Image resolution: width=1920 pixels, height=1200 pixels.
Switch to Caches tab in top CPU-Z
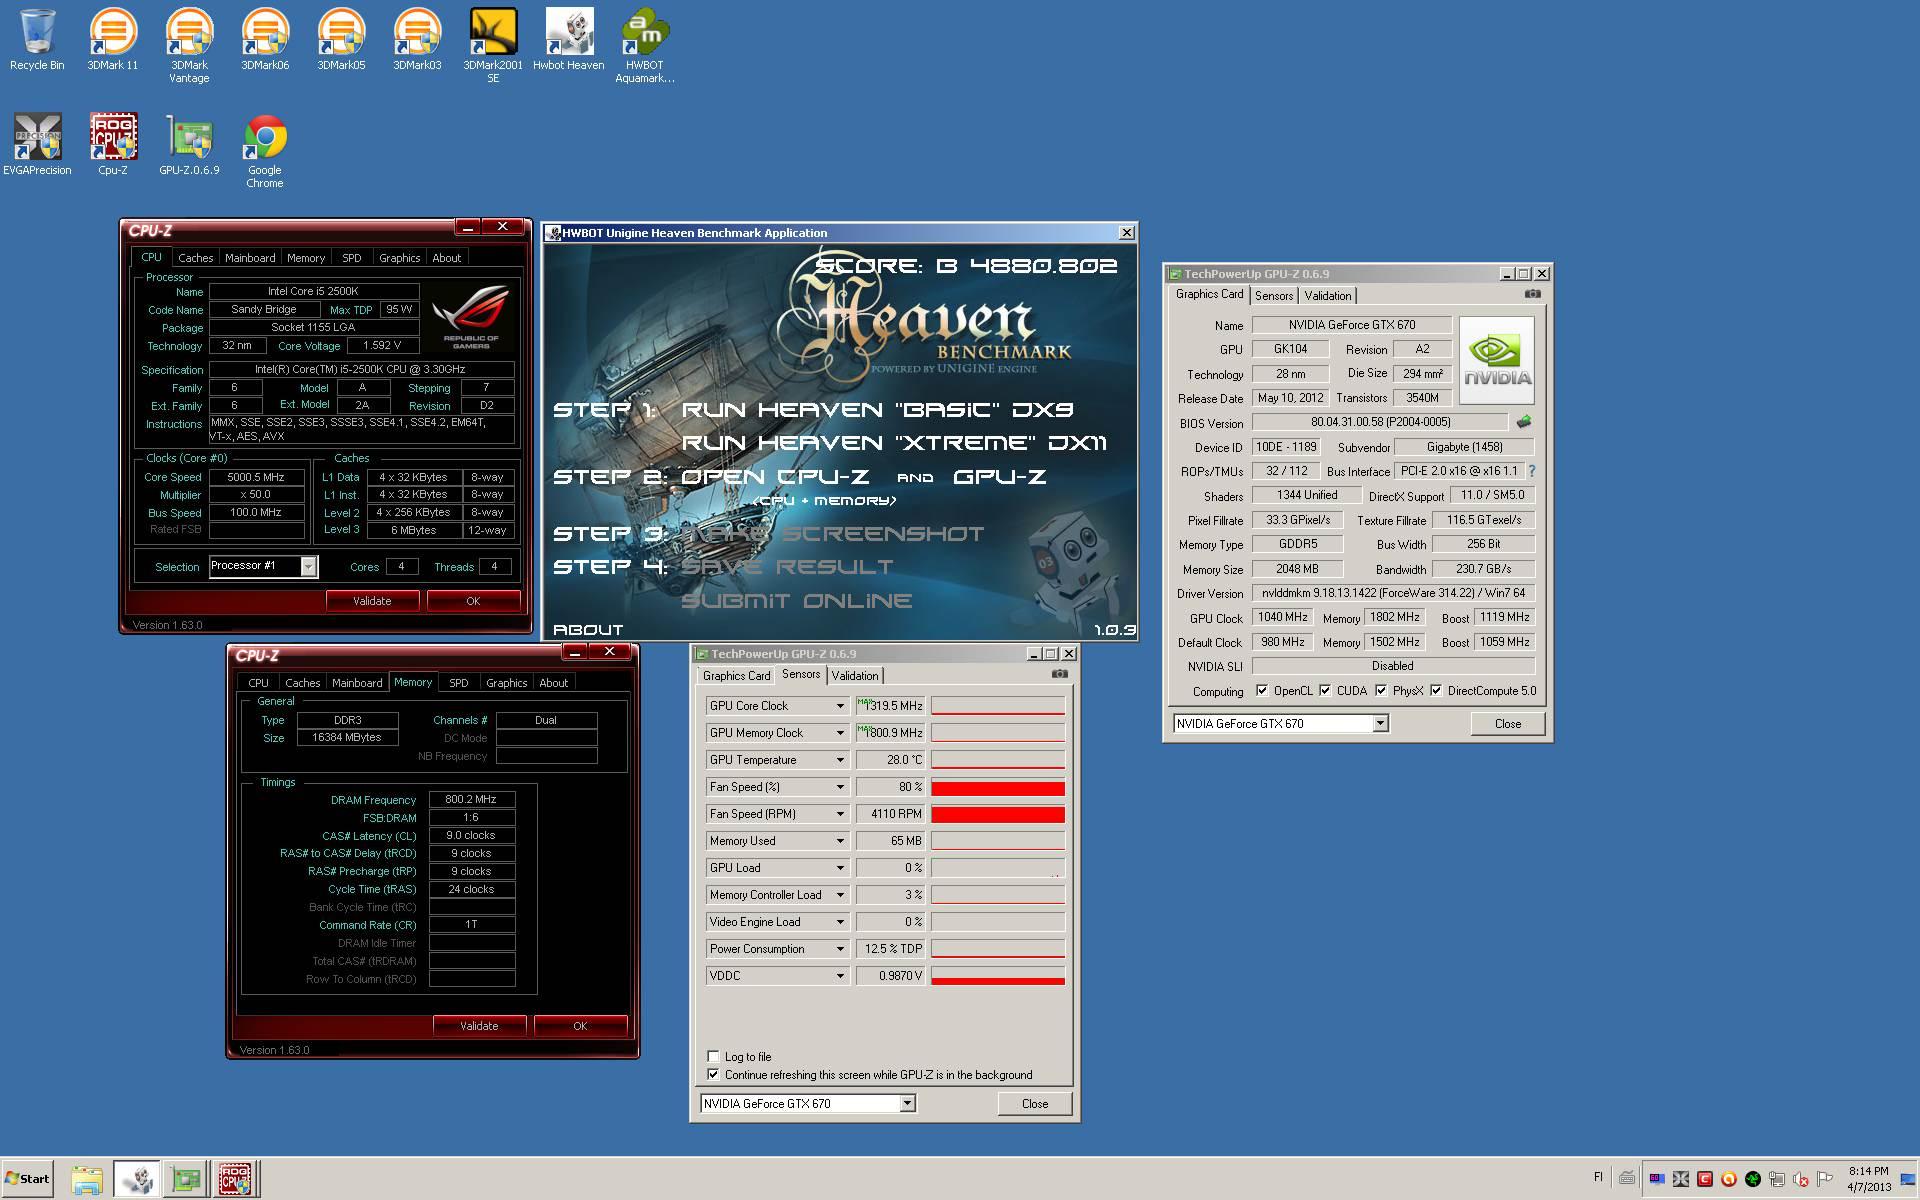195,258
